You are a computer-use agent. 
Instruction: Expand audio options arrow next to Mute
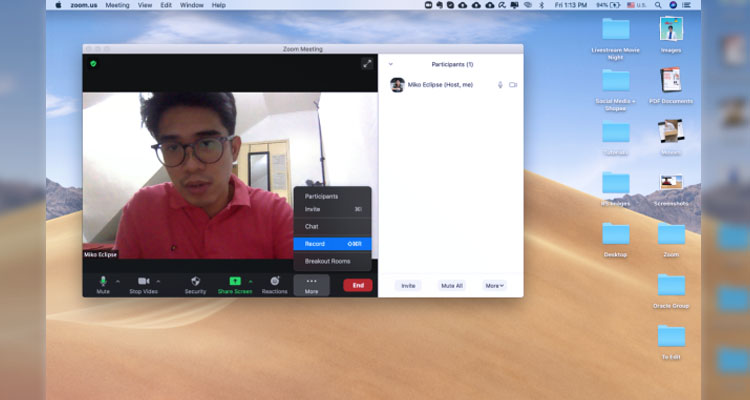[118, 281]
